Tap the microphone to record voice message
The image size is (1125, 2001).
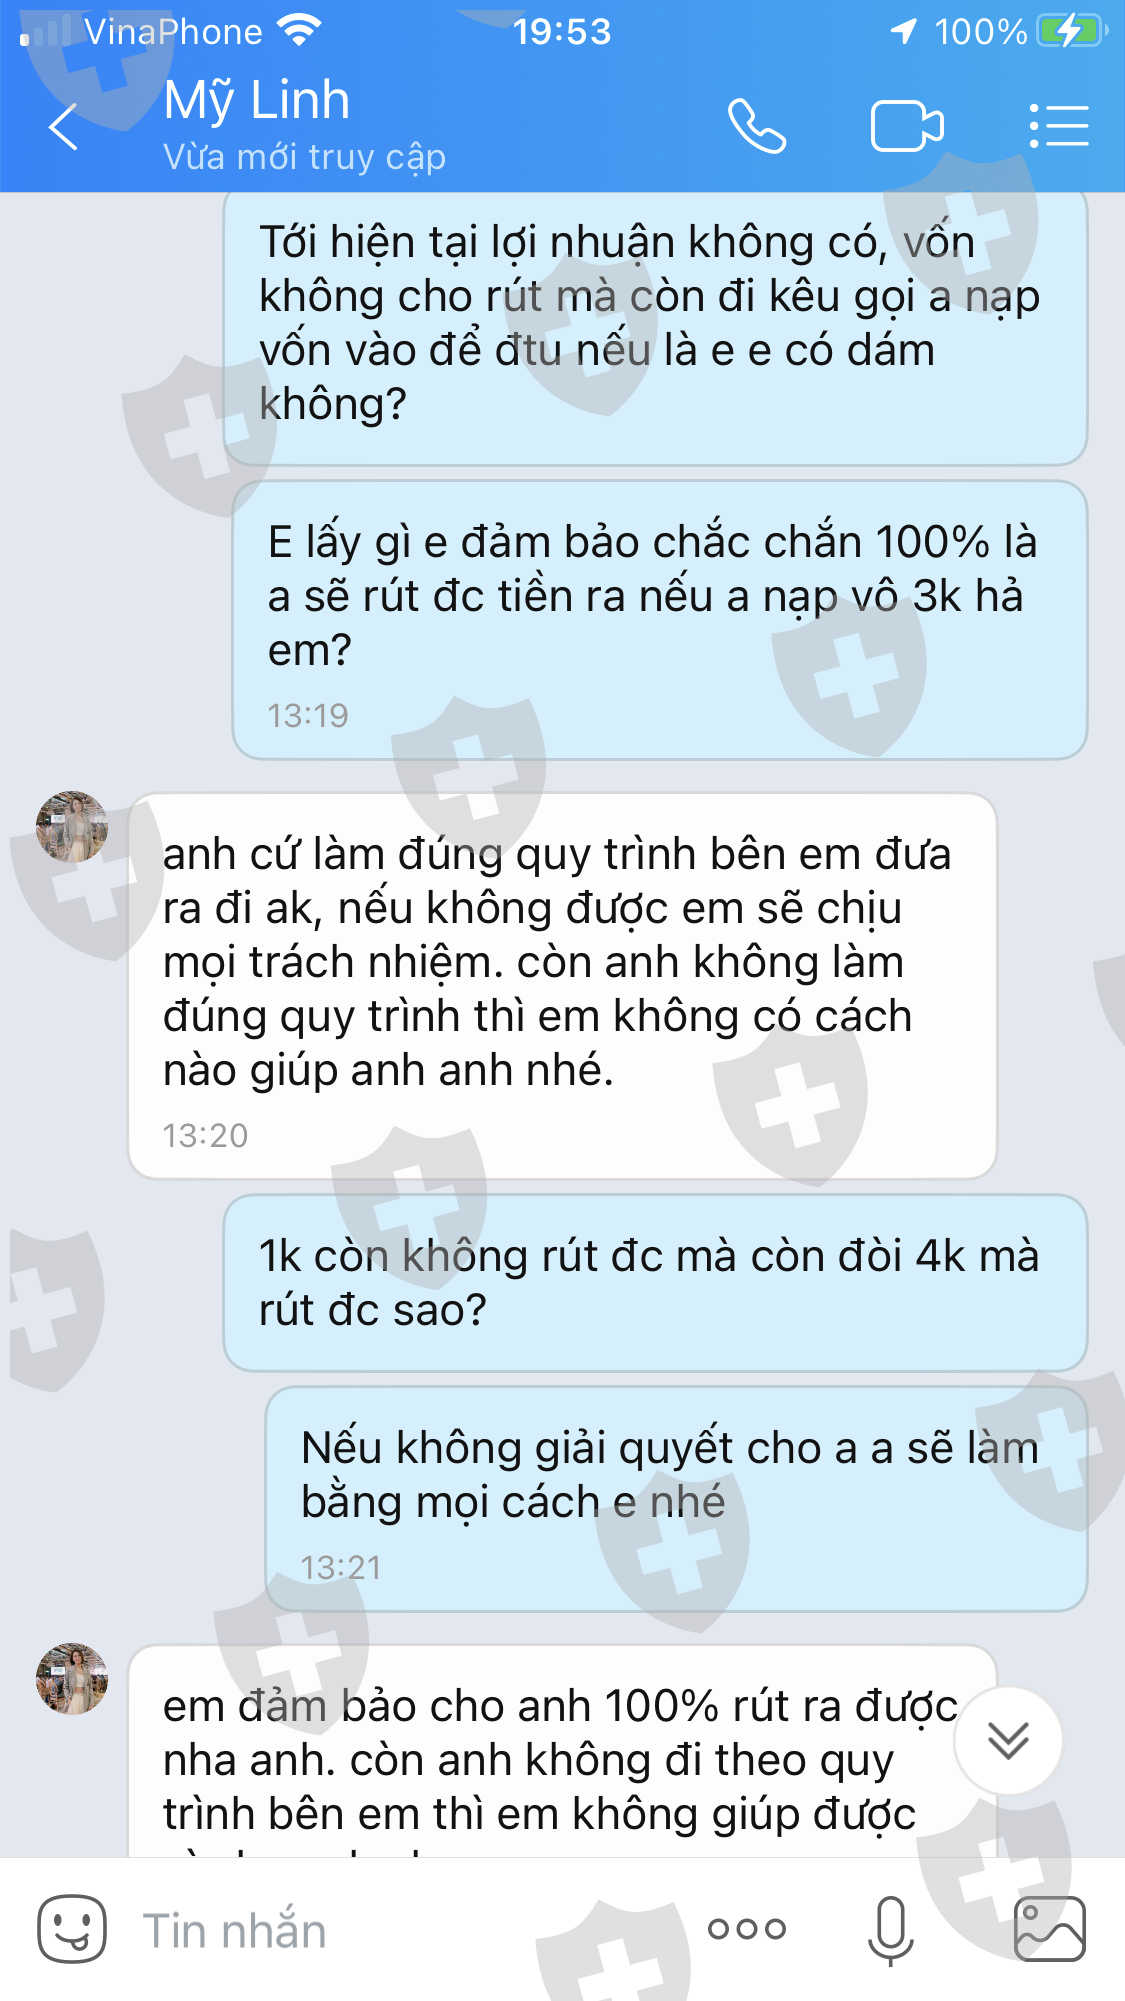tap(891, 1930)
